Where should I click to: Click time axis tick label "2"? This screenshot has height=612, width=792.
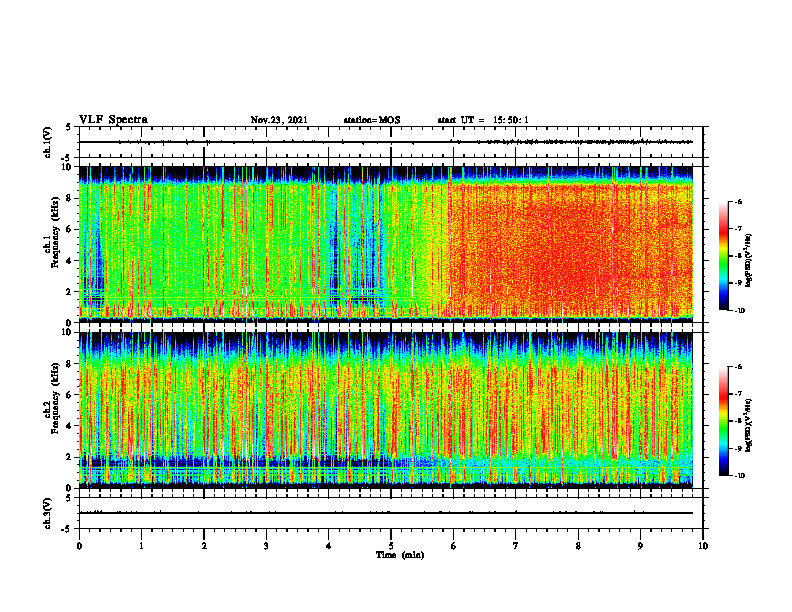(204, 546)
